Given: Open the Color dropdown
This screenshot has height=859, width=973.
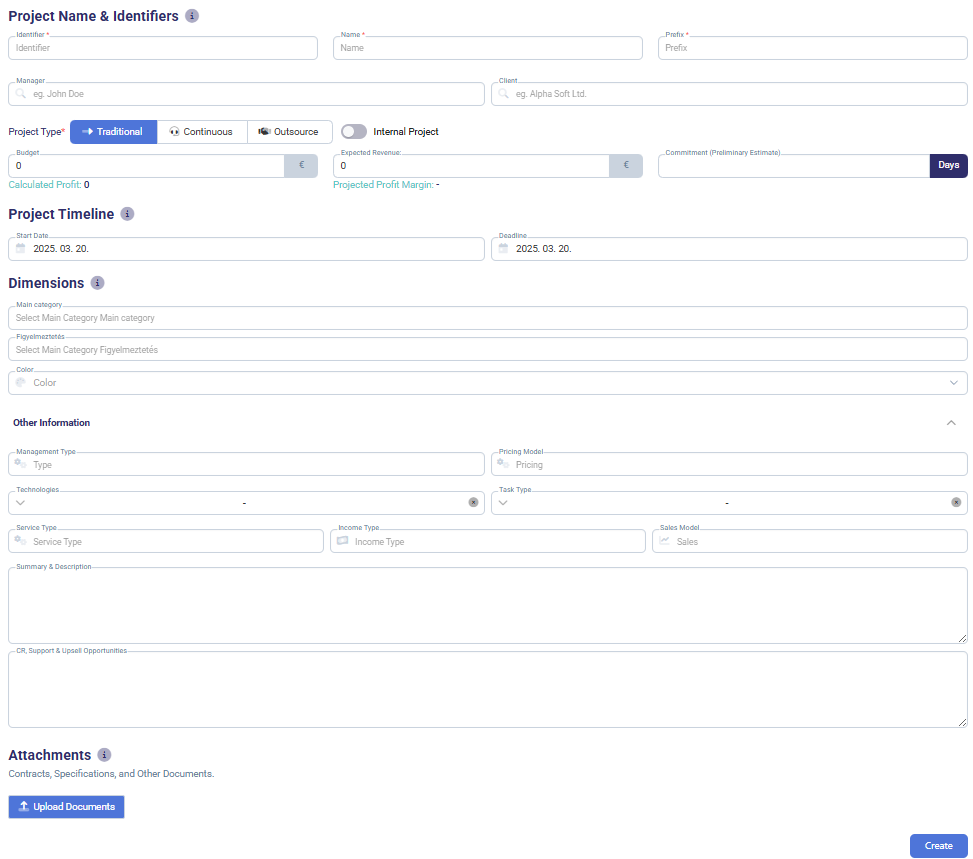Looking at the screenshot, I should coord(953,383).
